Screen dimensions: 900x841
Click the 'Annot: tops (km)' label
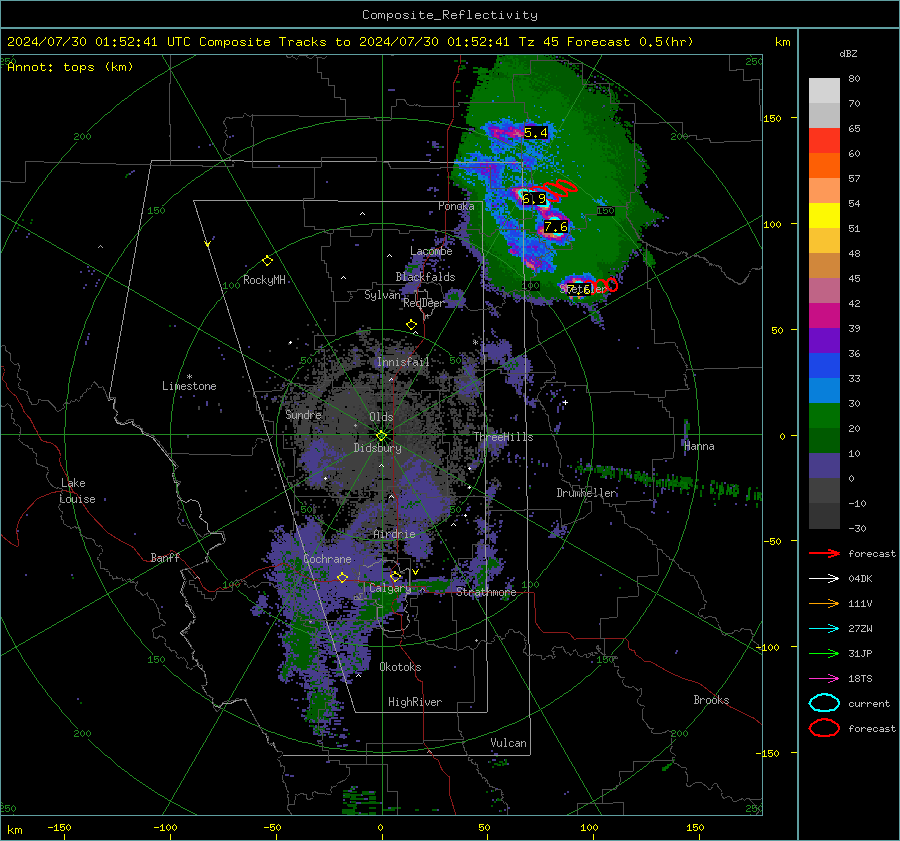pyautogui.click(x=70, y=67)
